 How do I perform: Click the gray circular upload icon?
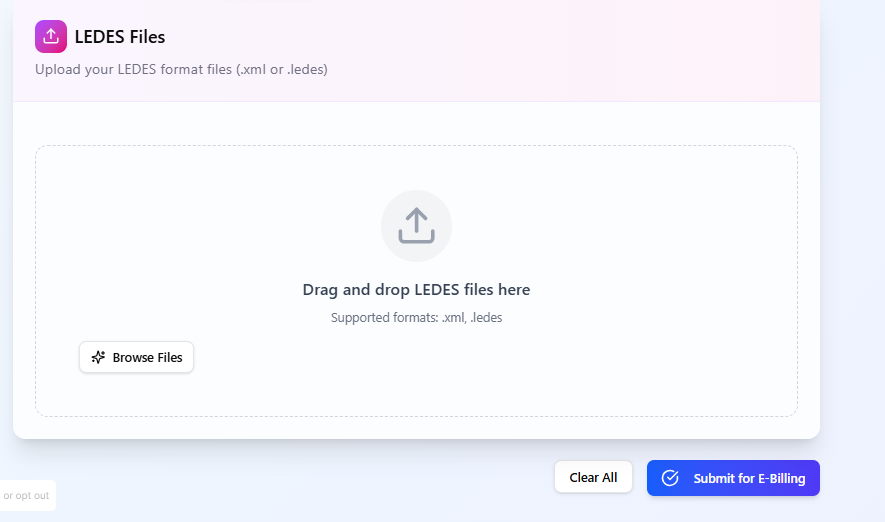click(417, 226)
